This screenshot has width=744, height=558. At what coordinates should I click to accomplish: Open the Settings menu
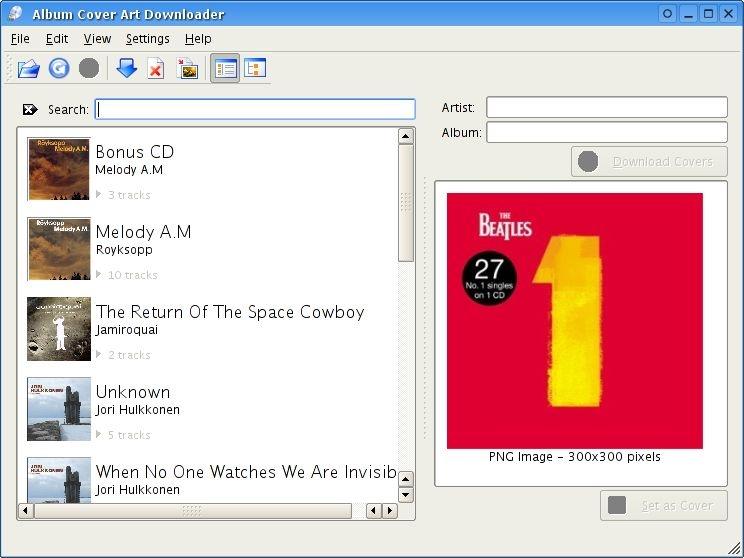[x=148, y=39]
